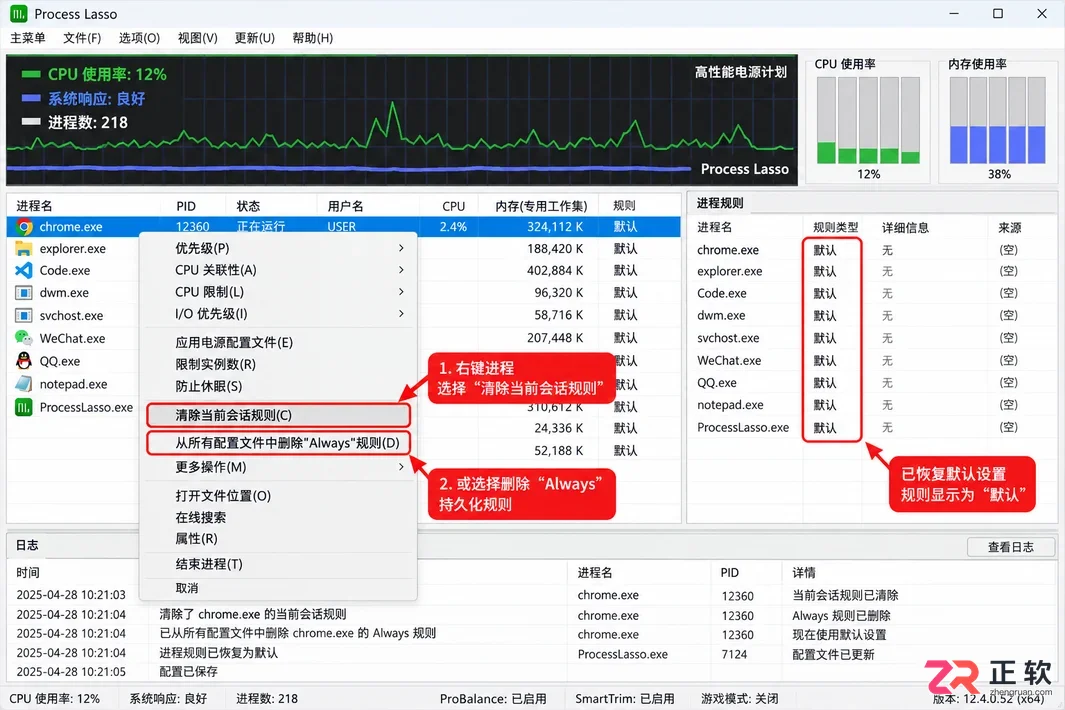Click ProcessLasso.exe PID 7124 in log

coord(734,655)
